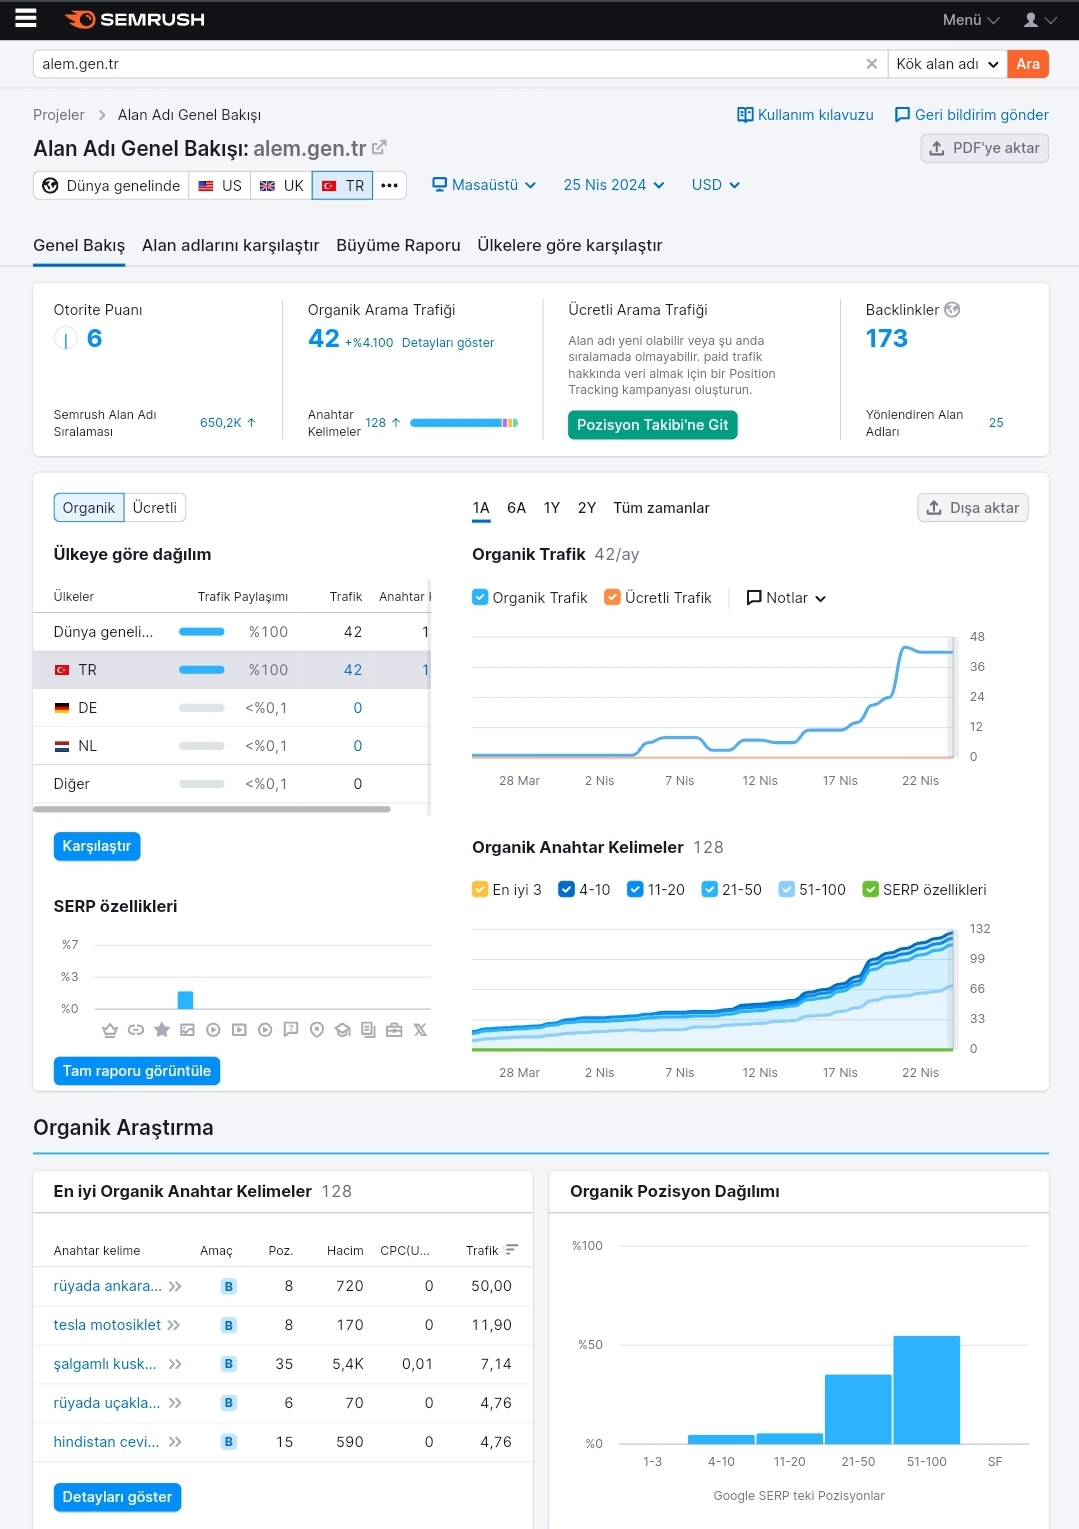
Task: Sort by Trafik column filter icon
Action: [x=512, y=1250]
